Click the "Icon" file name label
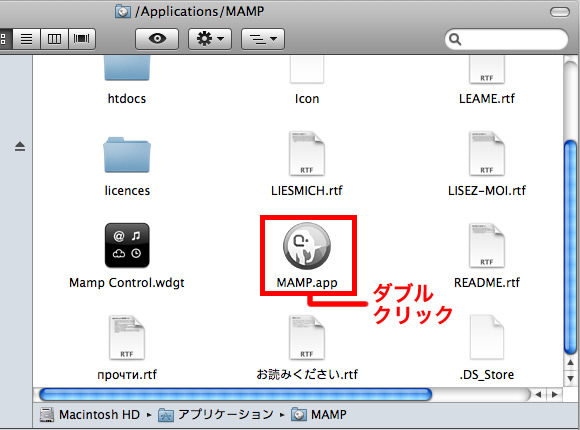This screenshot has height=430, width=580. (x=307, y=98)
